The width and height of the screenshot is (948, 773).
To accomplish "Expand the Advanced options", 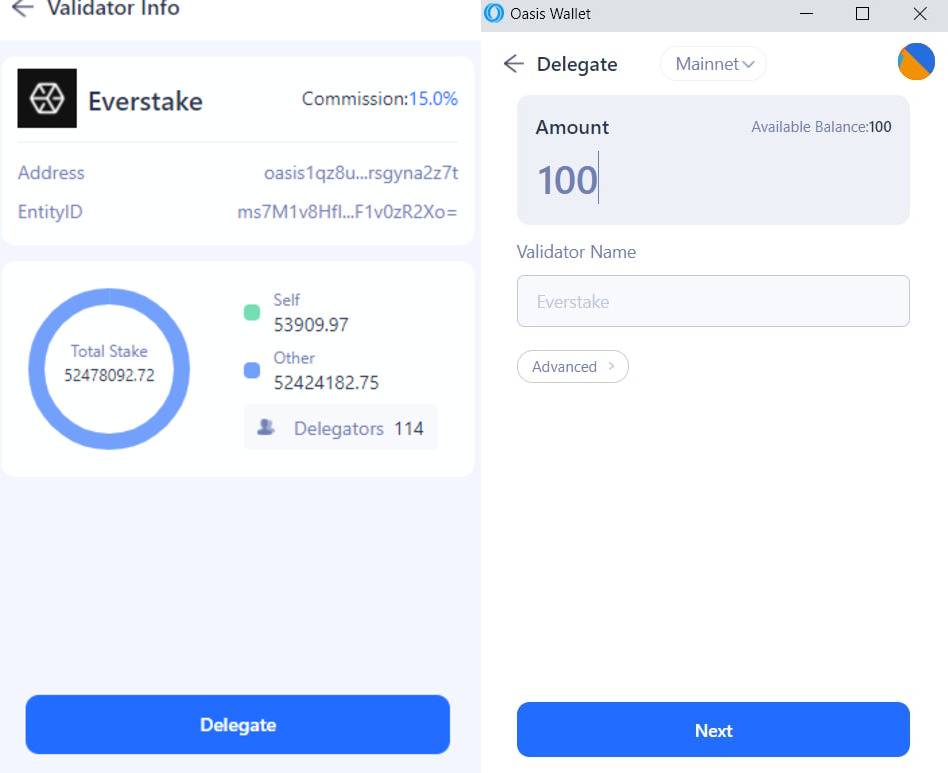I will pos(573,366).
